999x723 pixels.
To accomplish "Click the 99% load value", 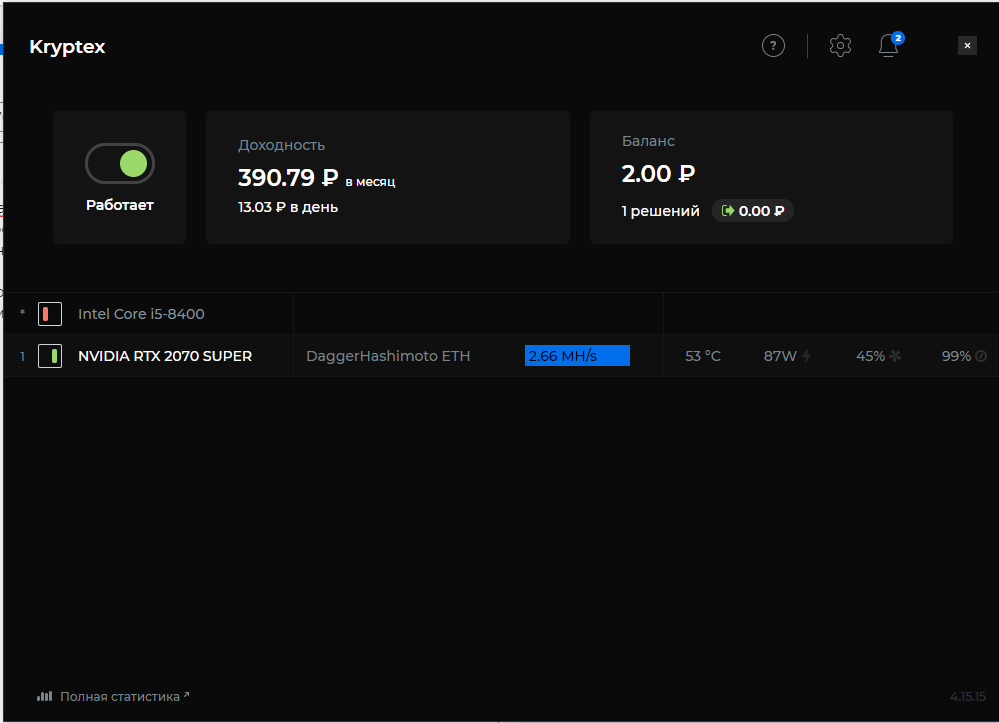I will [x=956, y=356].
